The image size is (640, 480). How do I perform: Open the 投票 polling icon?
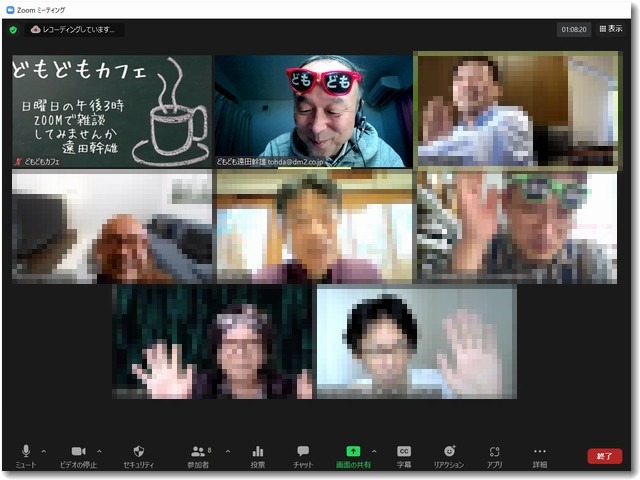point(258,456)
